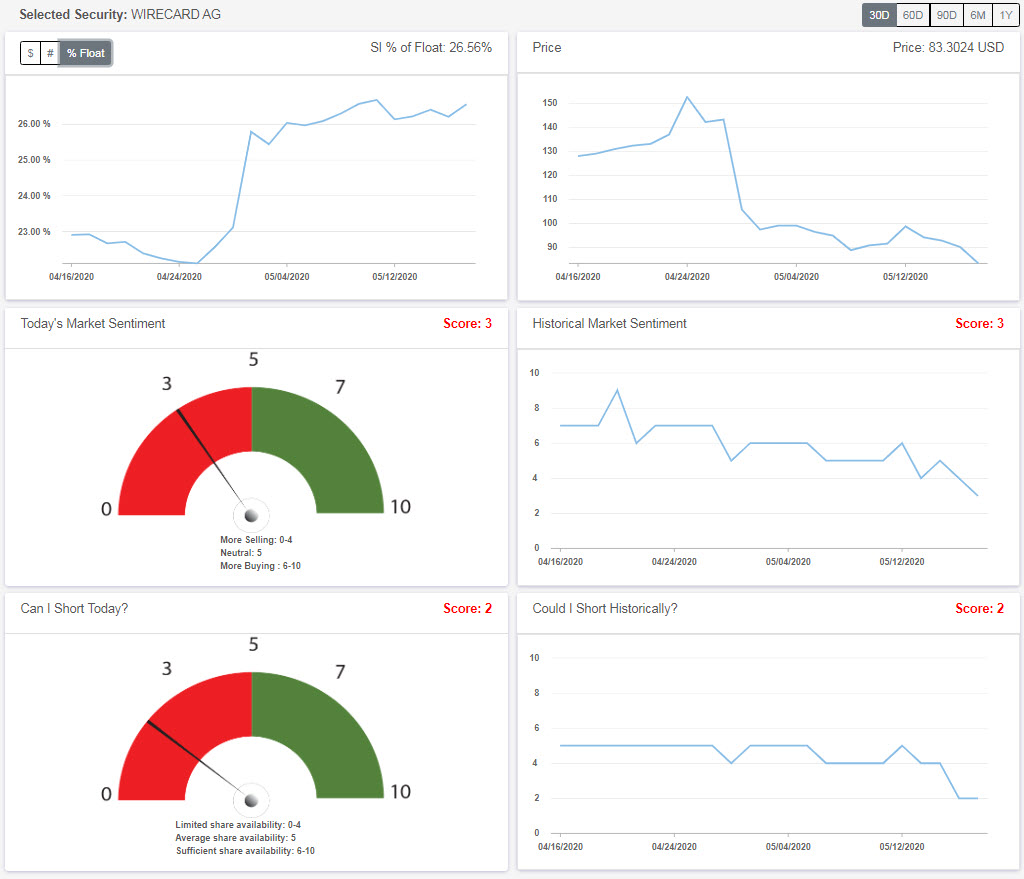Screen dimensions: 1024x879
Task: Switch to the 60D timeframe
Action: (913, 15)
